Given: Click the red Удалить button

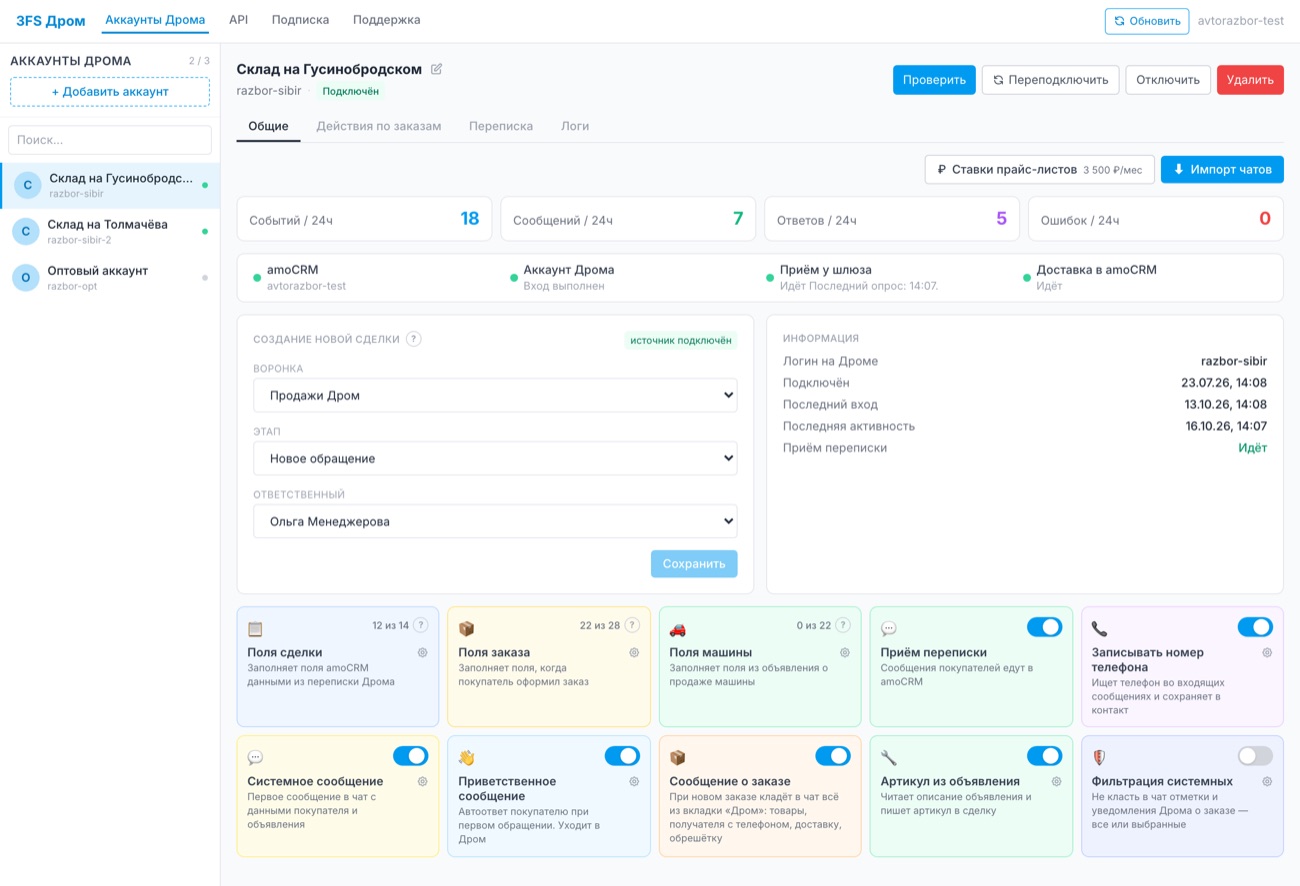Looking at the screenshot, I should (1250, 80).
